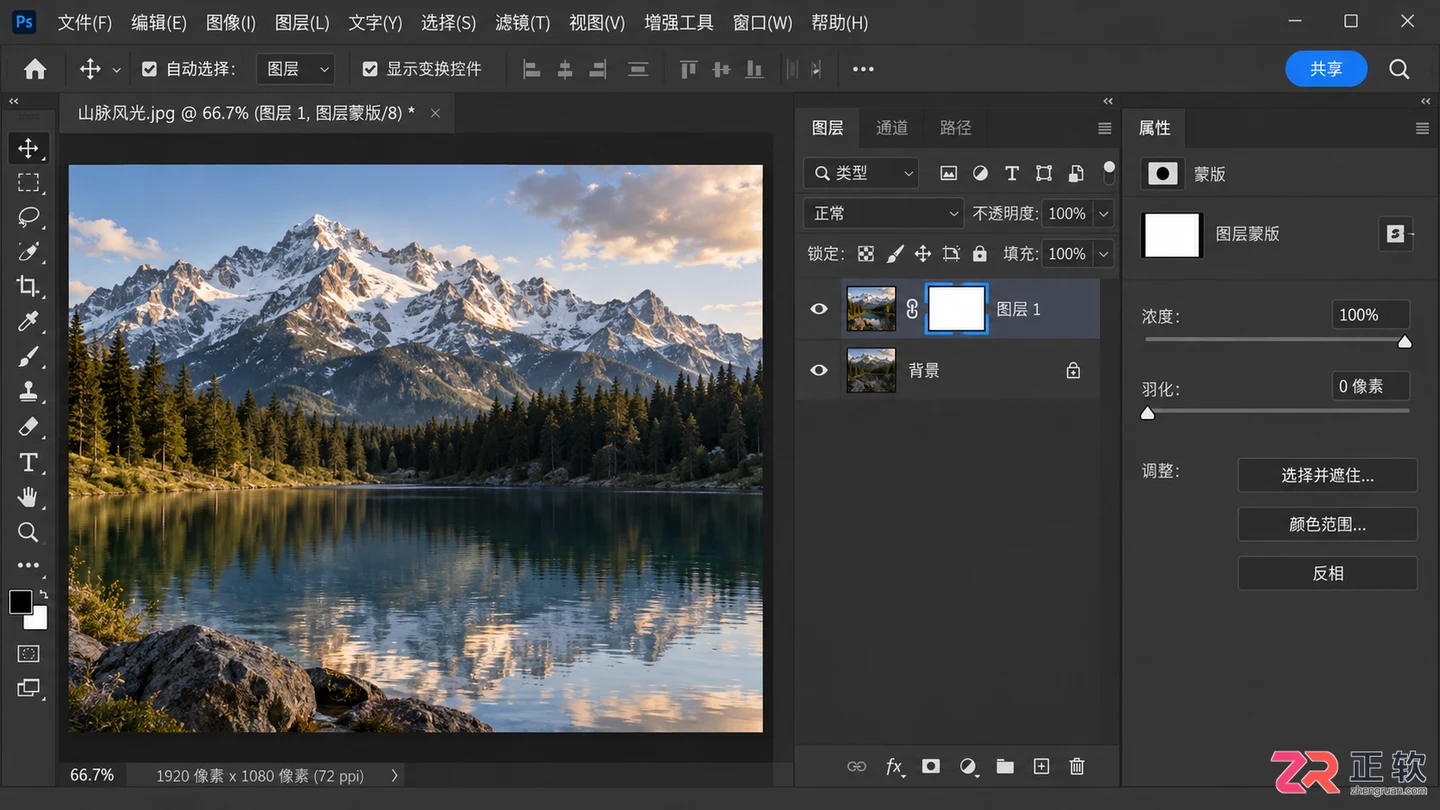This screenshot has width=1440, height=810.
Task: Click the black foreground color swatch
Action: [x=20, y=601]
